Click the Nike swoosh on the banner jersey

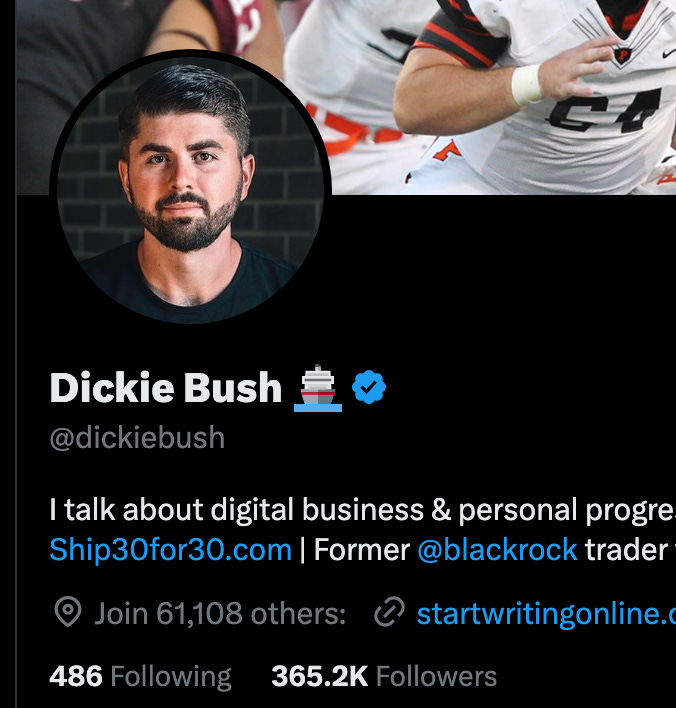click(670, 54)
